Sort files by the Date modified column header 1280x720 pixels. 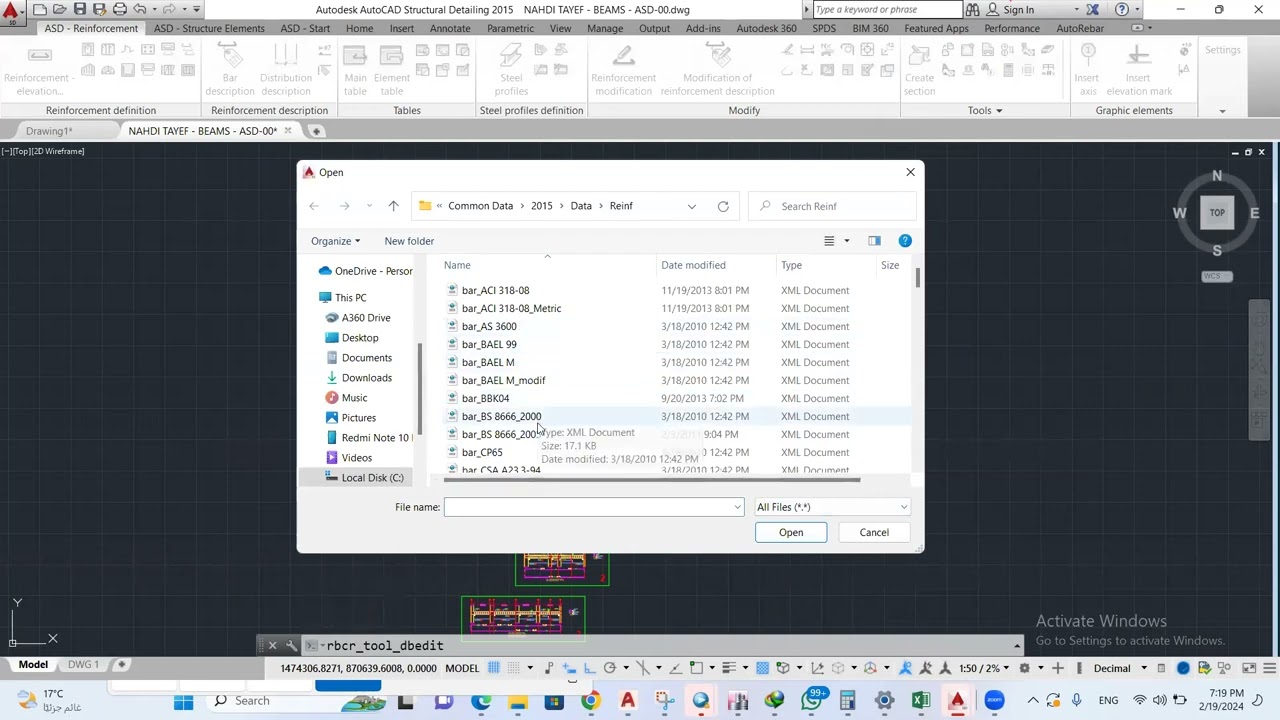[693, 265]
